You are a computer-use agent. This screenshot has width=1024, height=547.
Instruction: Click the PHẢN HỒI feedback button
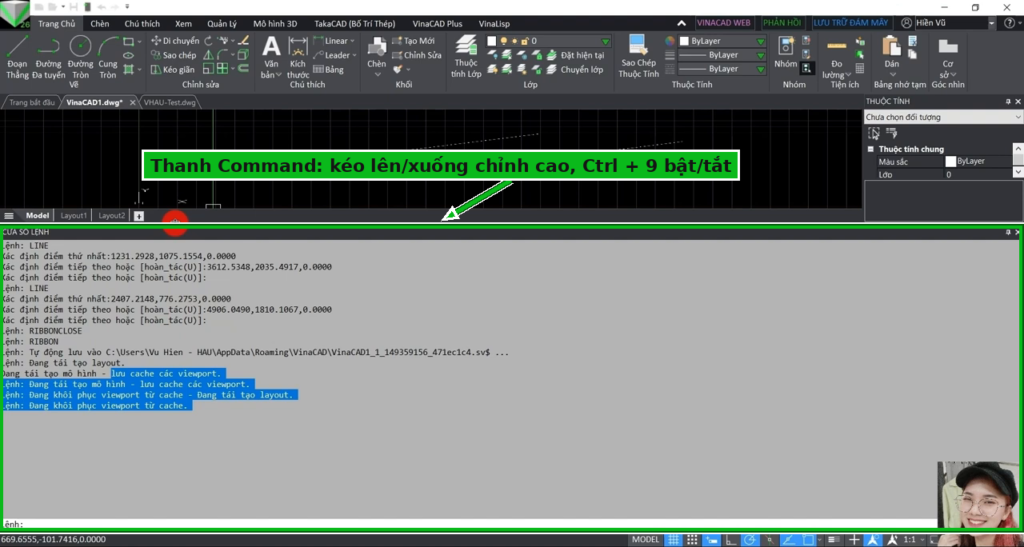tap(782, 23)
